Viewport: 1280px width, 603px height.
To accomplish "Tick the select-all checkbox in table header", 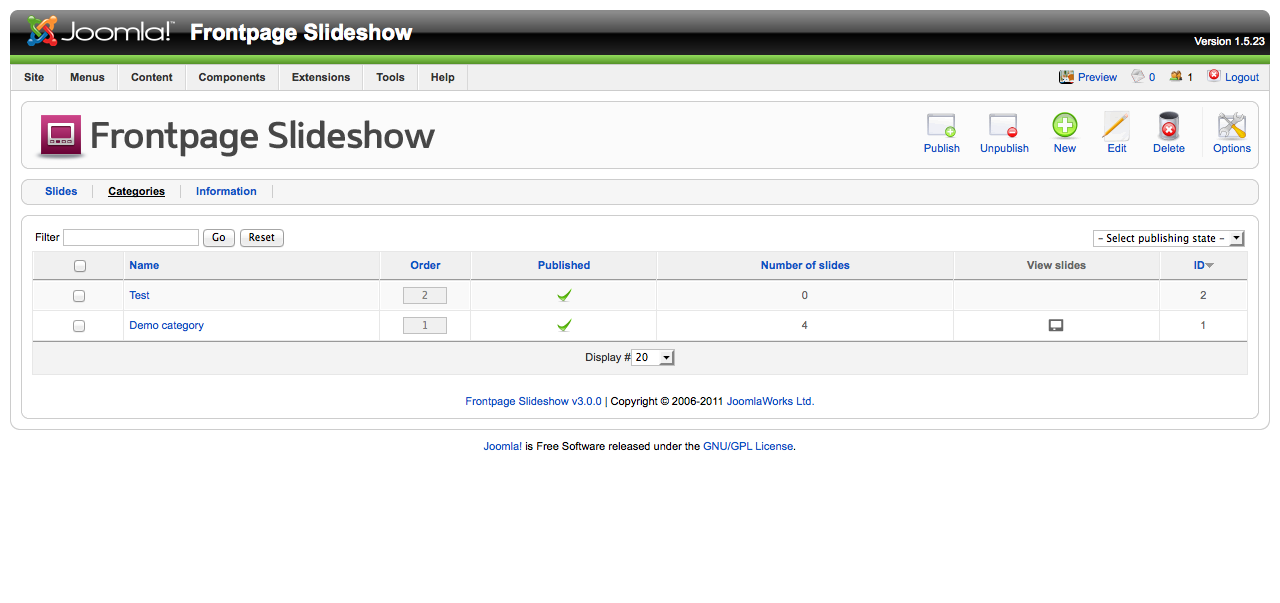I will 80,266.
